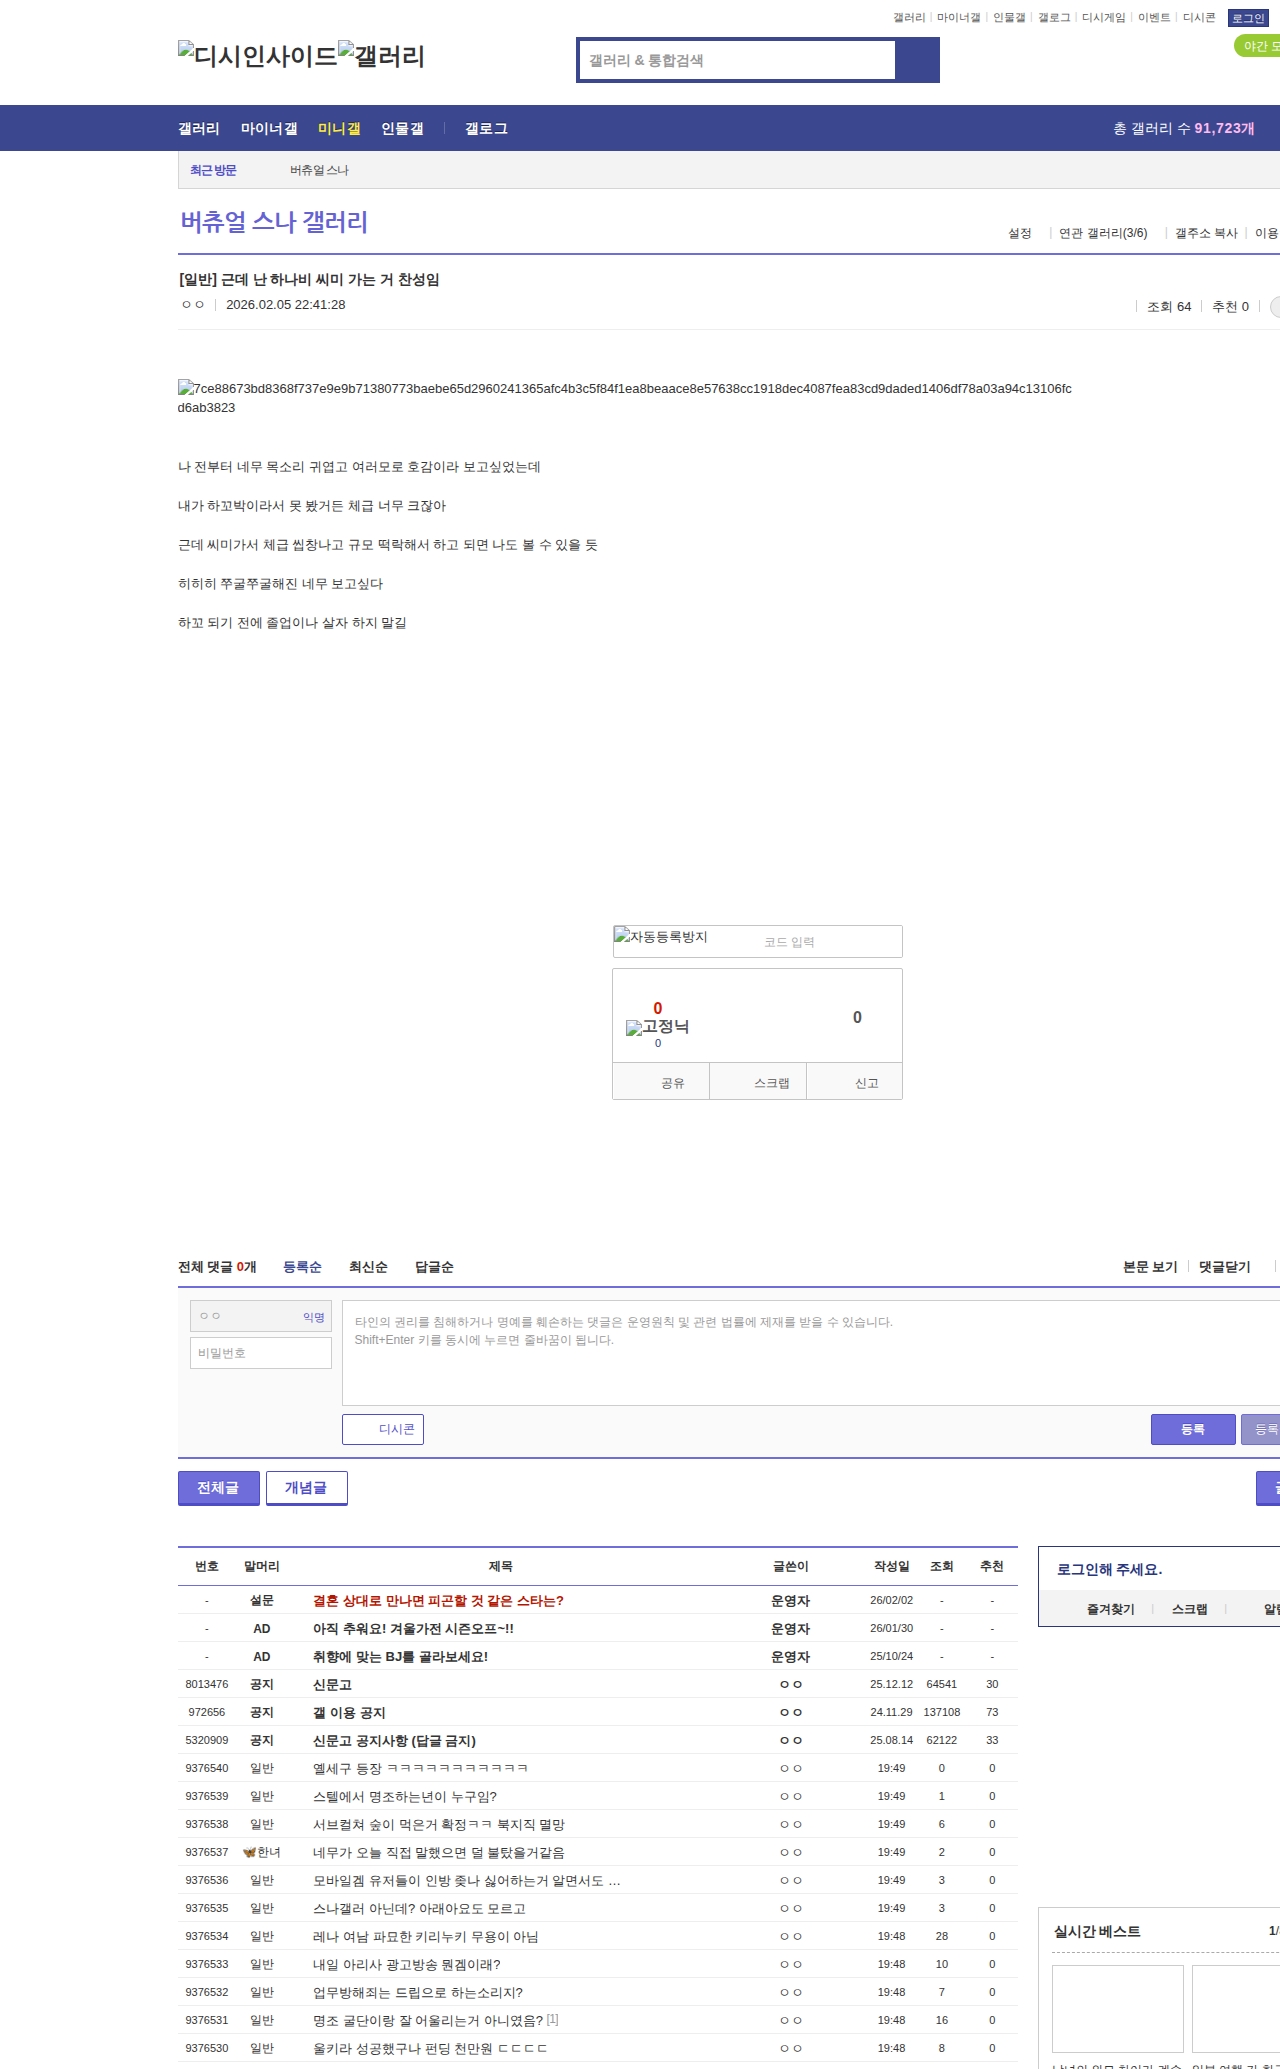Select the 전체글 tab
This screenshot has height=2069, width=1280.
(219, 1488)
